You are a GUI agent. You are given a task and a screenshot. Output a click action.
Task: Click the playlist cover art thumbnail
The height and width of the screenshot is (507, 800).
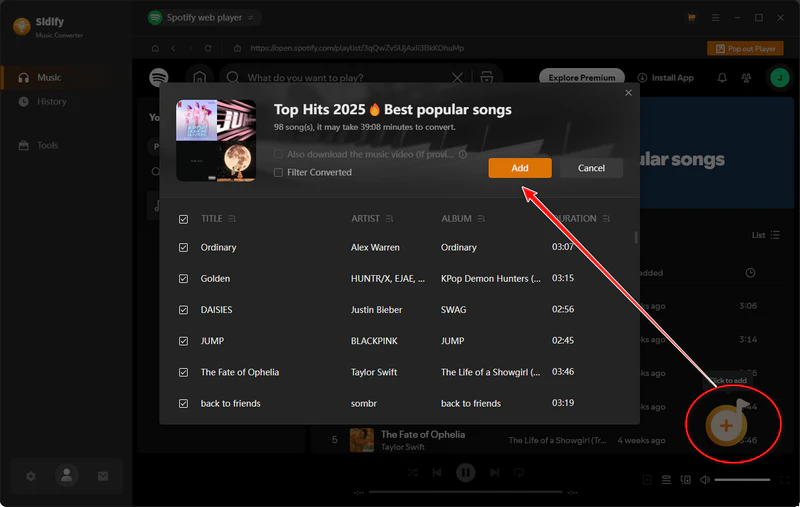(216, 140)
